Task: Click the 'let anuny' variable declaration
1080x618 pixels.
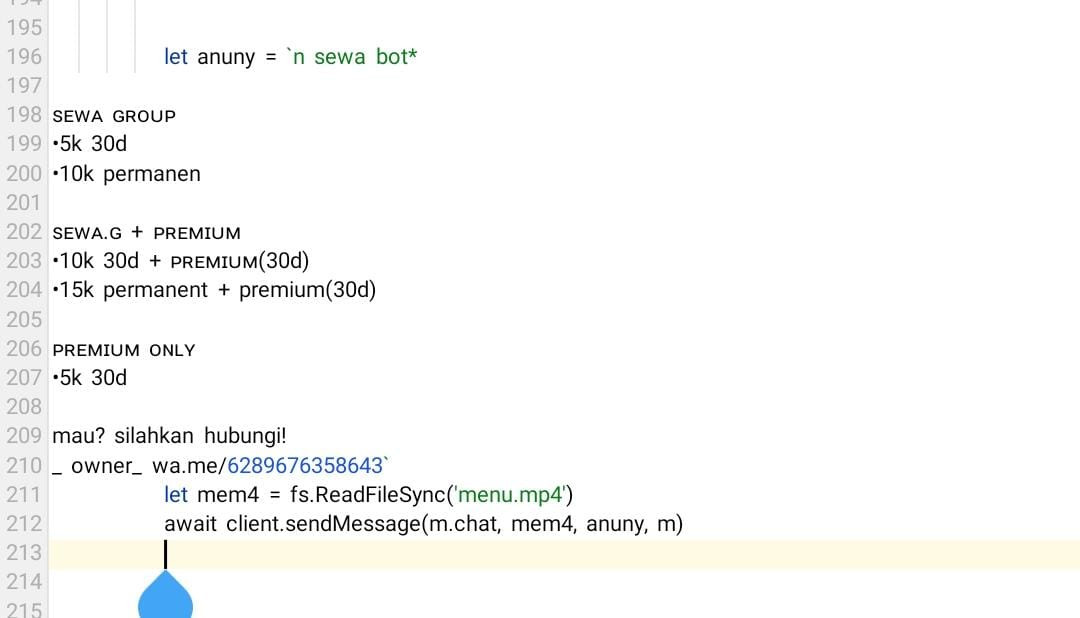Action: (x=209, y=56)
